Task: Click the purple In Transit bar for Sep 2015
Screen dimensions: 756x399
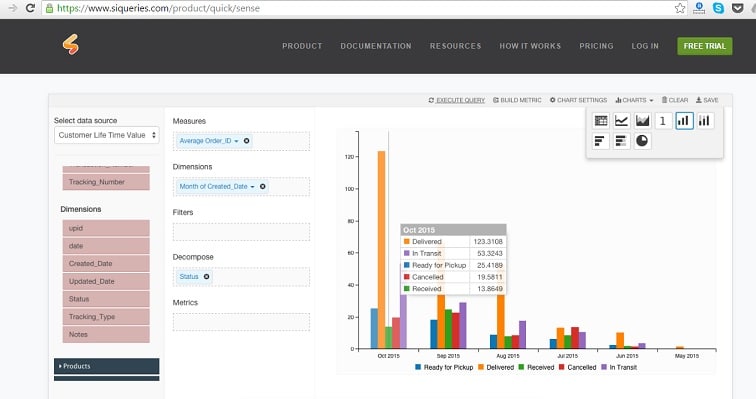Action: 463,325
